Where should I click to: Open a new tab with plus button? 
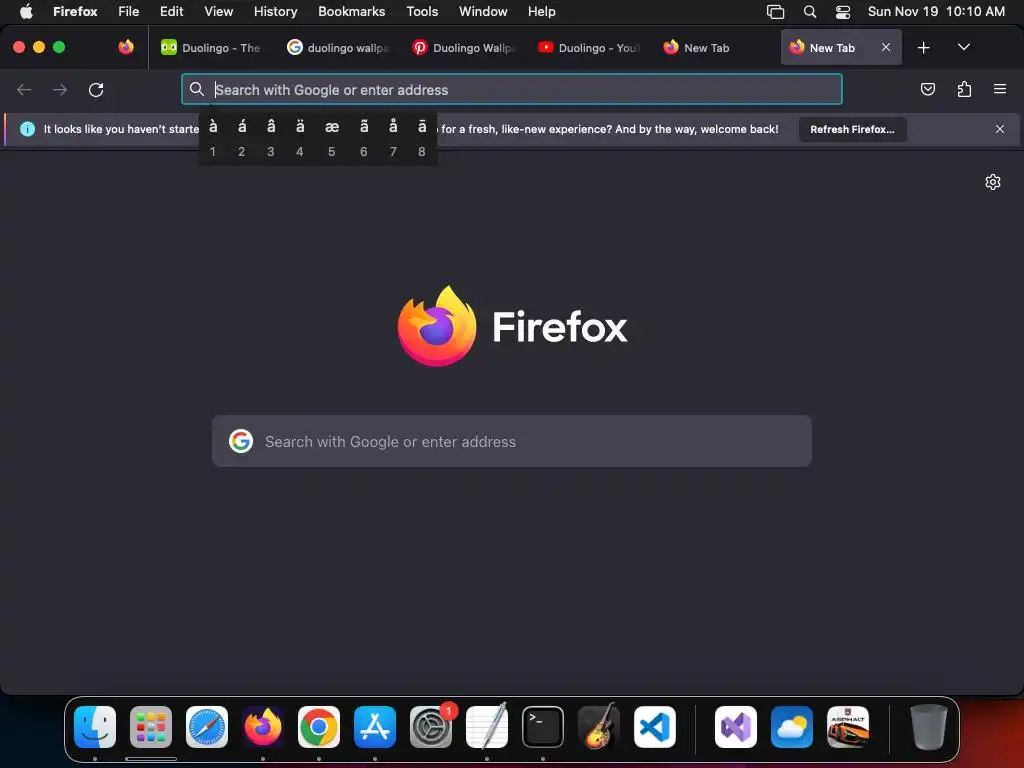pyautogui.click(x=923, y=48)
